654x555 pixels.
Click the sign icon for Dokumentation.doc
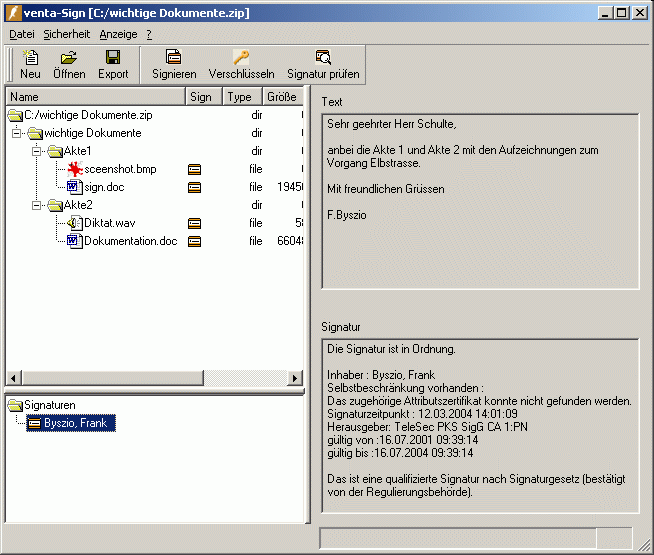coord(194,241)
